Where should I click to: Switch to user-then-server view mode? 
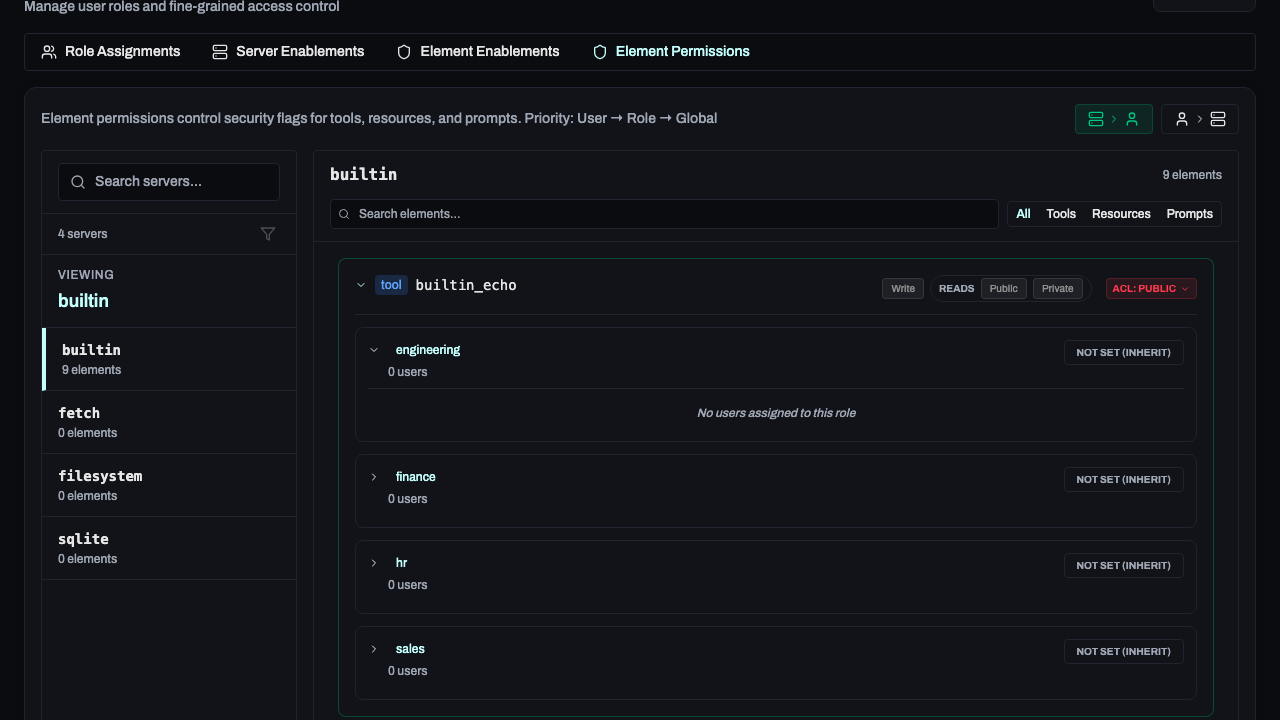1199,118
